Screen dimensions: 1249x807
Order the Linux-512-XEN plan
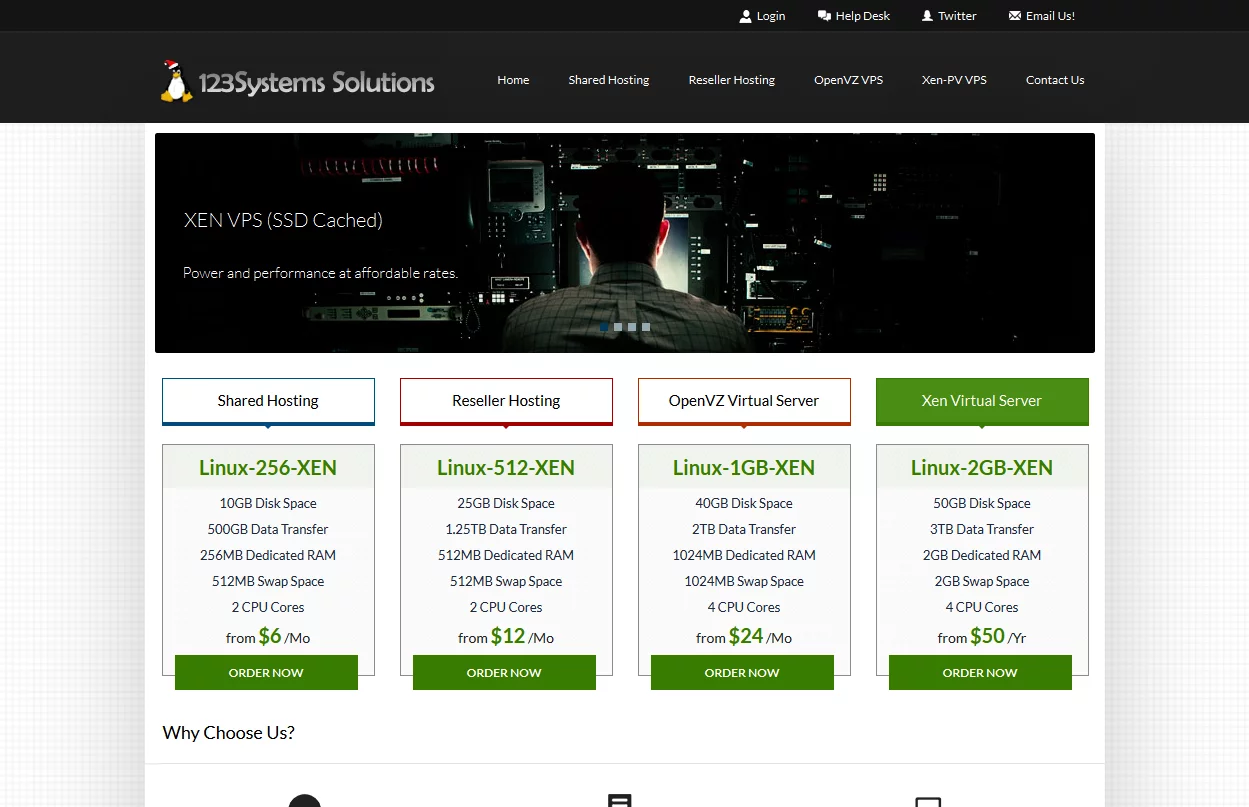504,673
